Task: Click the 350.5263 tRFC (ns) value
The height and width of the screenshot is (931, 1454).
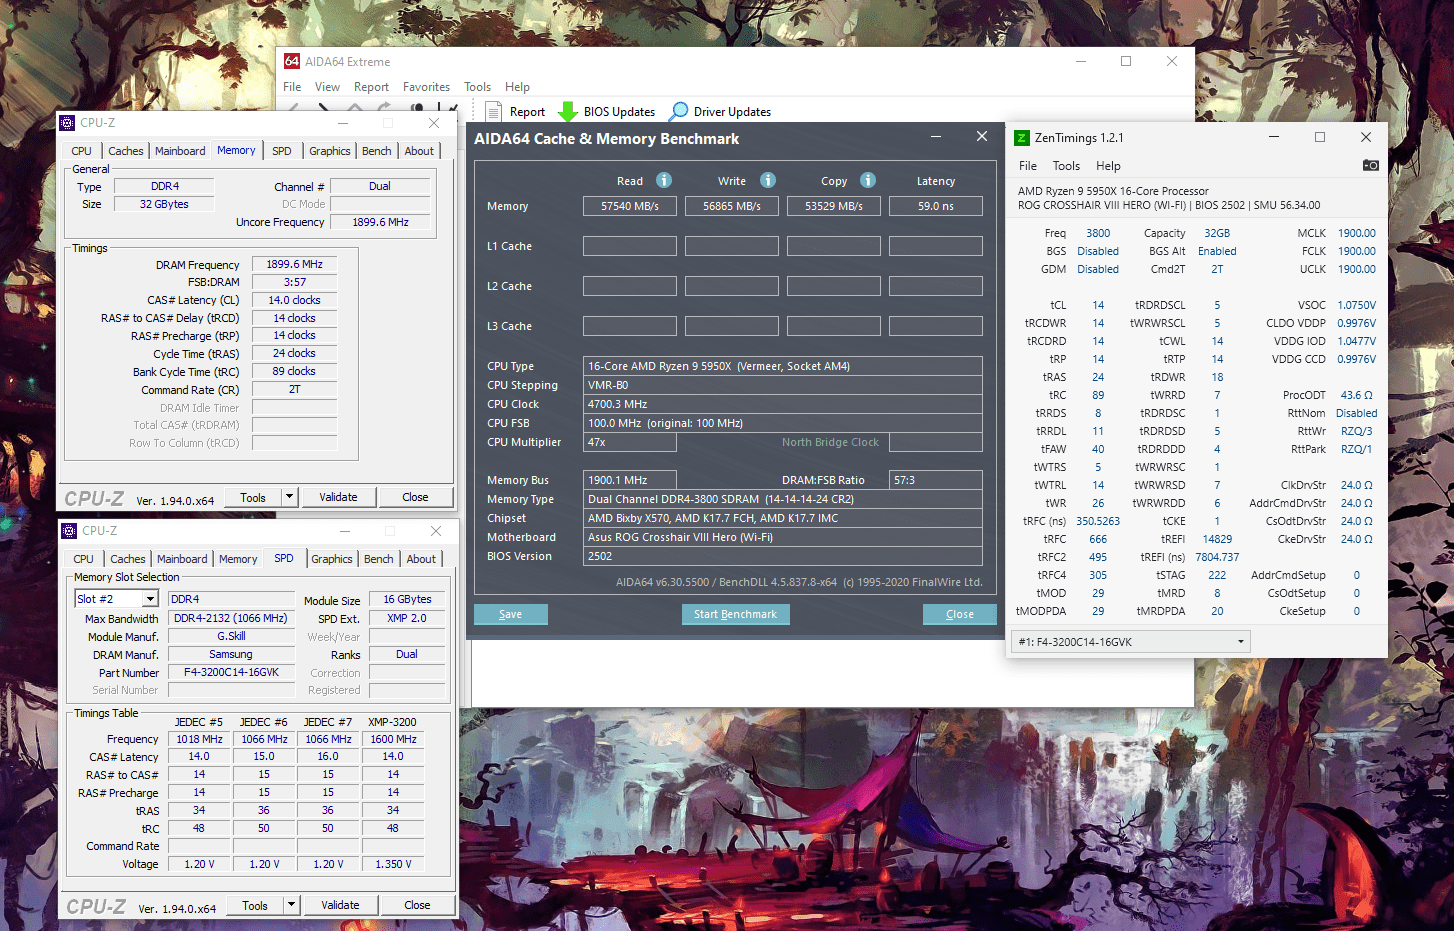Action: tap(1098, 521)
